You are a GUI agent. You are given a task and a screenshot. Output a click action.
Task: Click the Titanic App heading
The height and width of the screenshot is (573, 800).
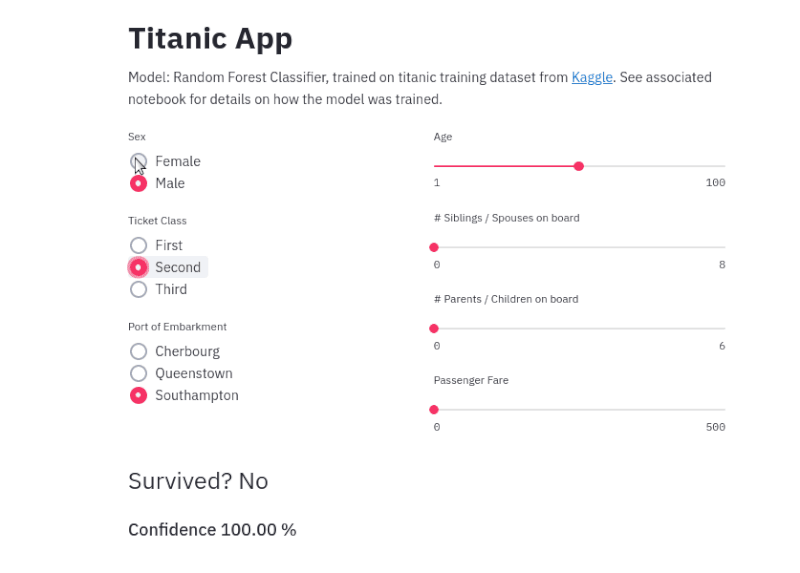(210, 38)
